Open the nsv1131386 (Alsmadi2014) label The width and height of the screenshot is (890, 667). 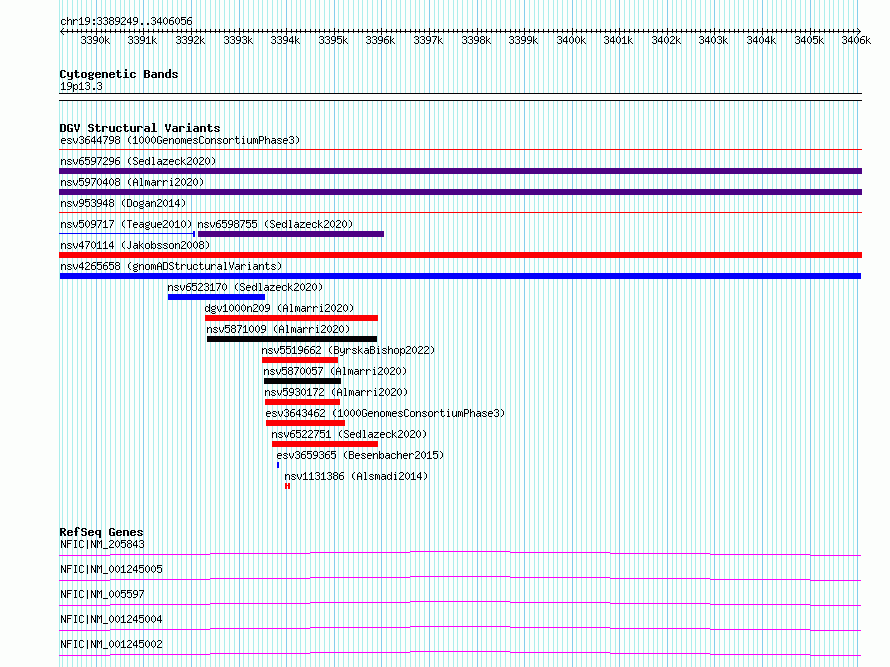click(356, 476)
